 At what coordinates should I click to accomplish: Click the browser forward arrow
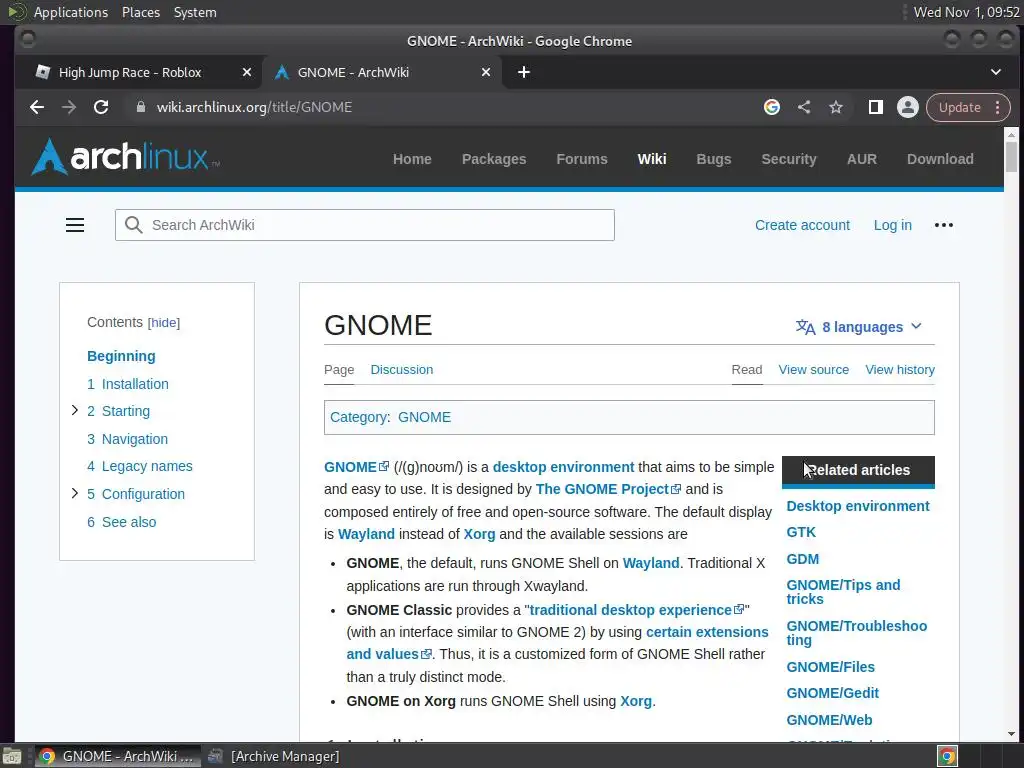pos(69,107)
